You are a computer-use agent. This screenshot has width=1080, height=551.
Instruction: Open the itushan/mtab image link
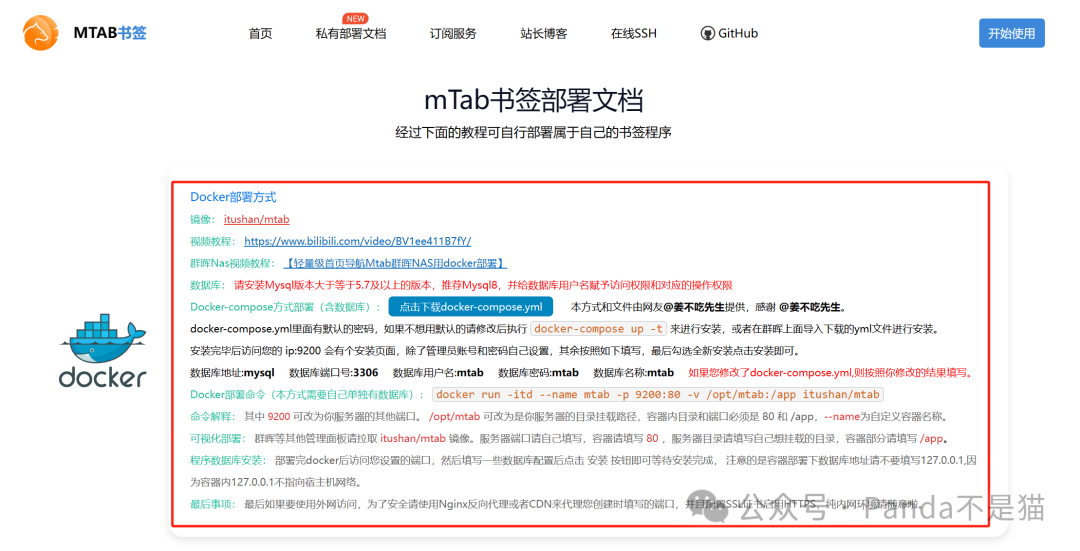(256, 219)
